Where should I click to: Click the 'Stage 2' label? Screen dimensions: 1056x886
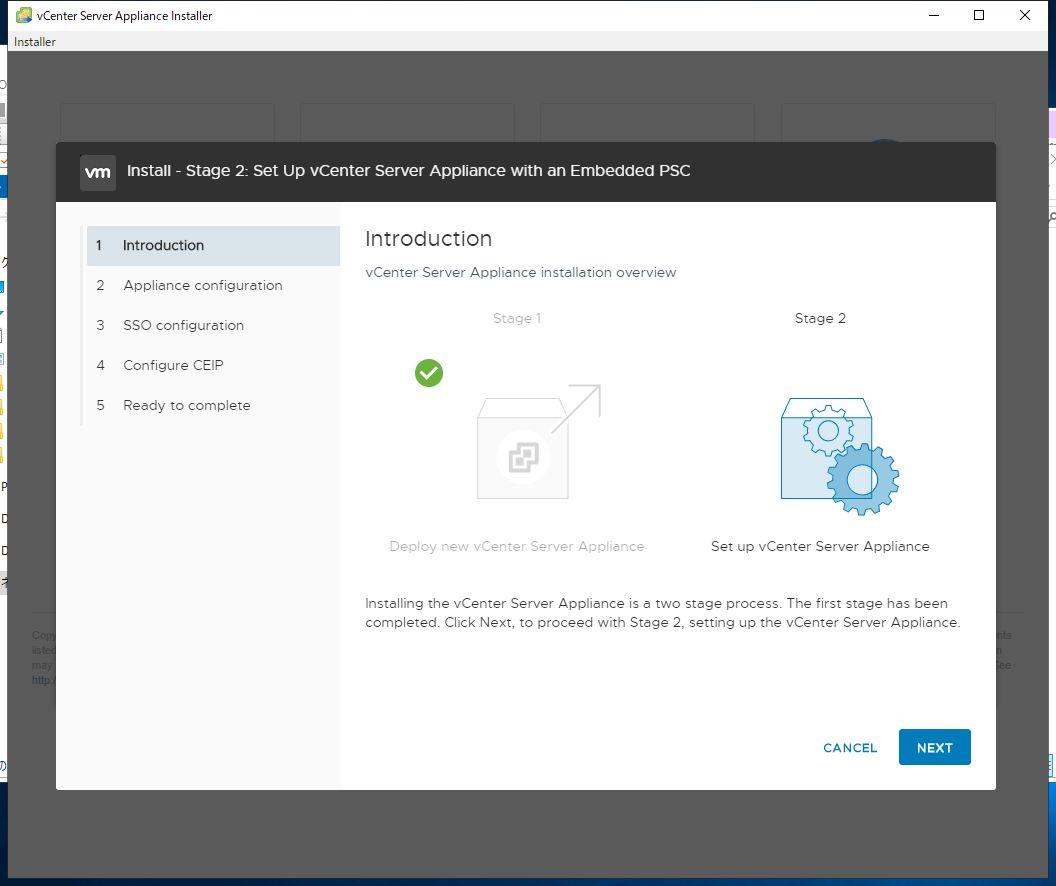coord(820,318)
